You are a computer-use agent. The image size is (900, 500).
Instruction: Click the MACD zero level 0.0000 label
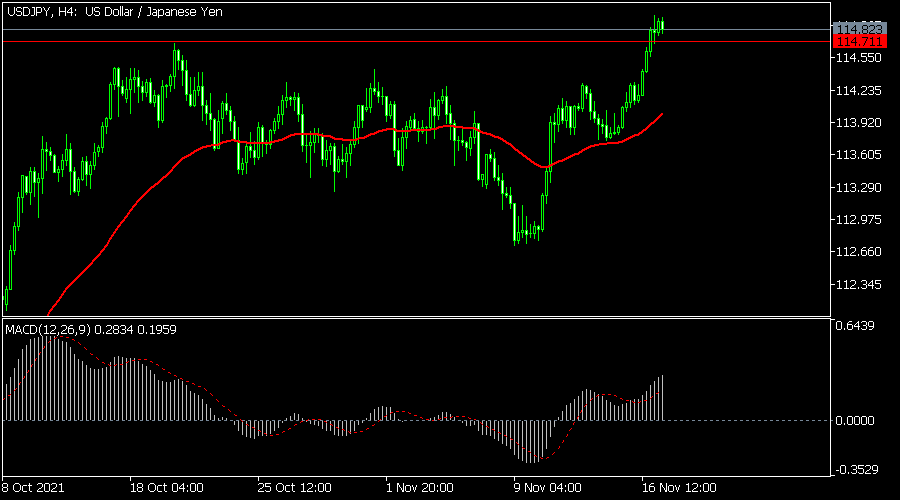point(855,421)
